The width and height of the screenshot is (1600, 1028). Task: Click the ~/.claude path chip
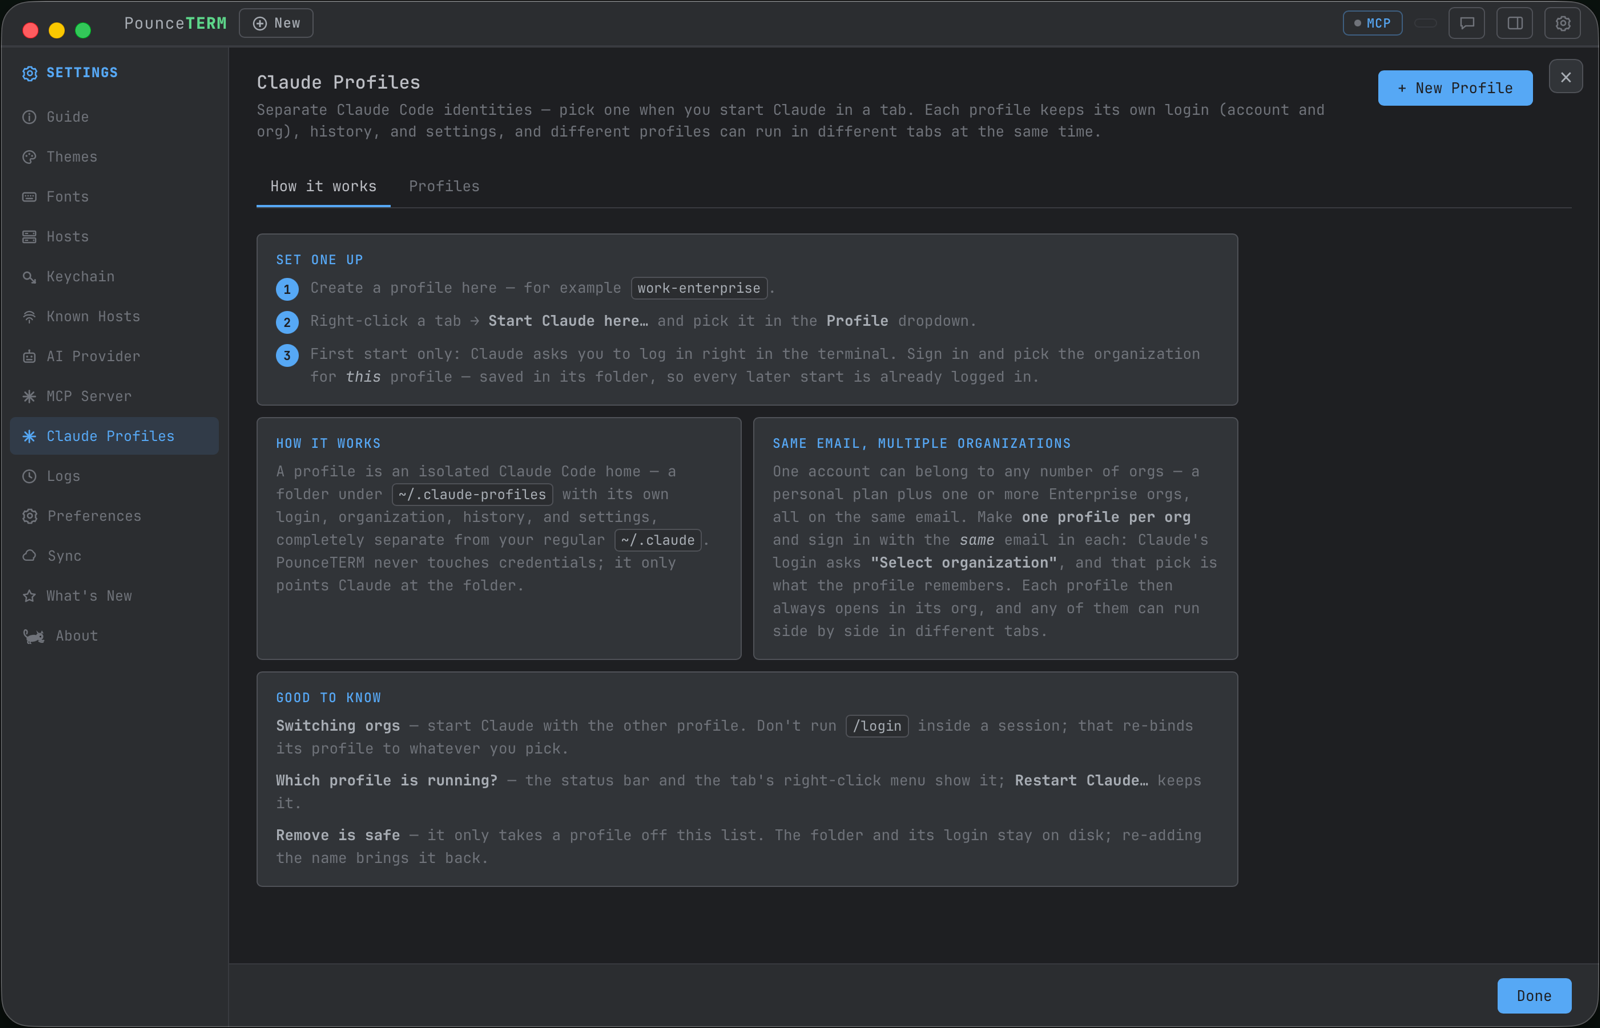click(x=658, y=540)
